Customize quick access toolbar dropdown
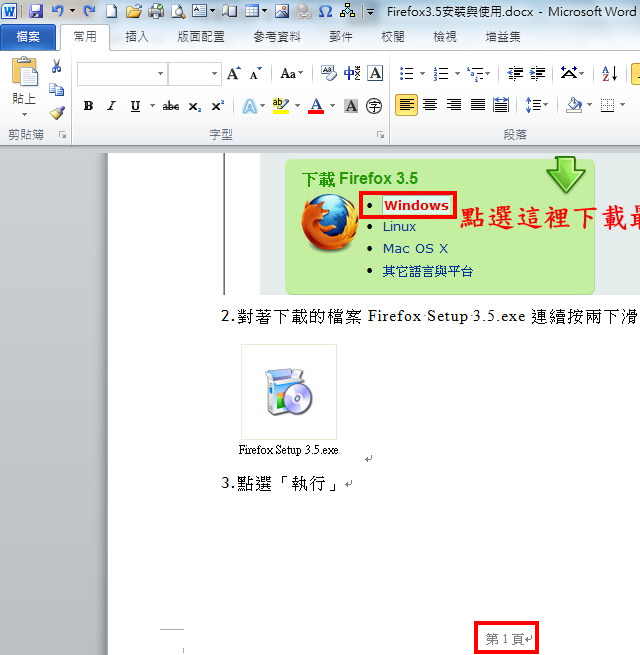The height and width of the screenshot is (655, 640). (370, 12)
